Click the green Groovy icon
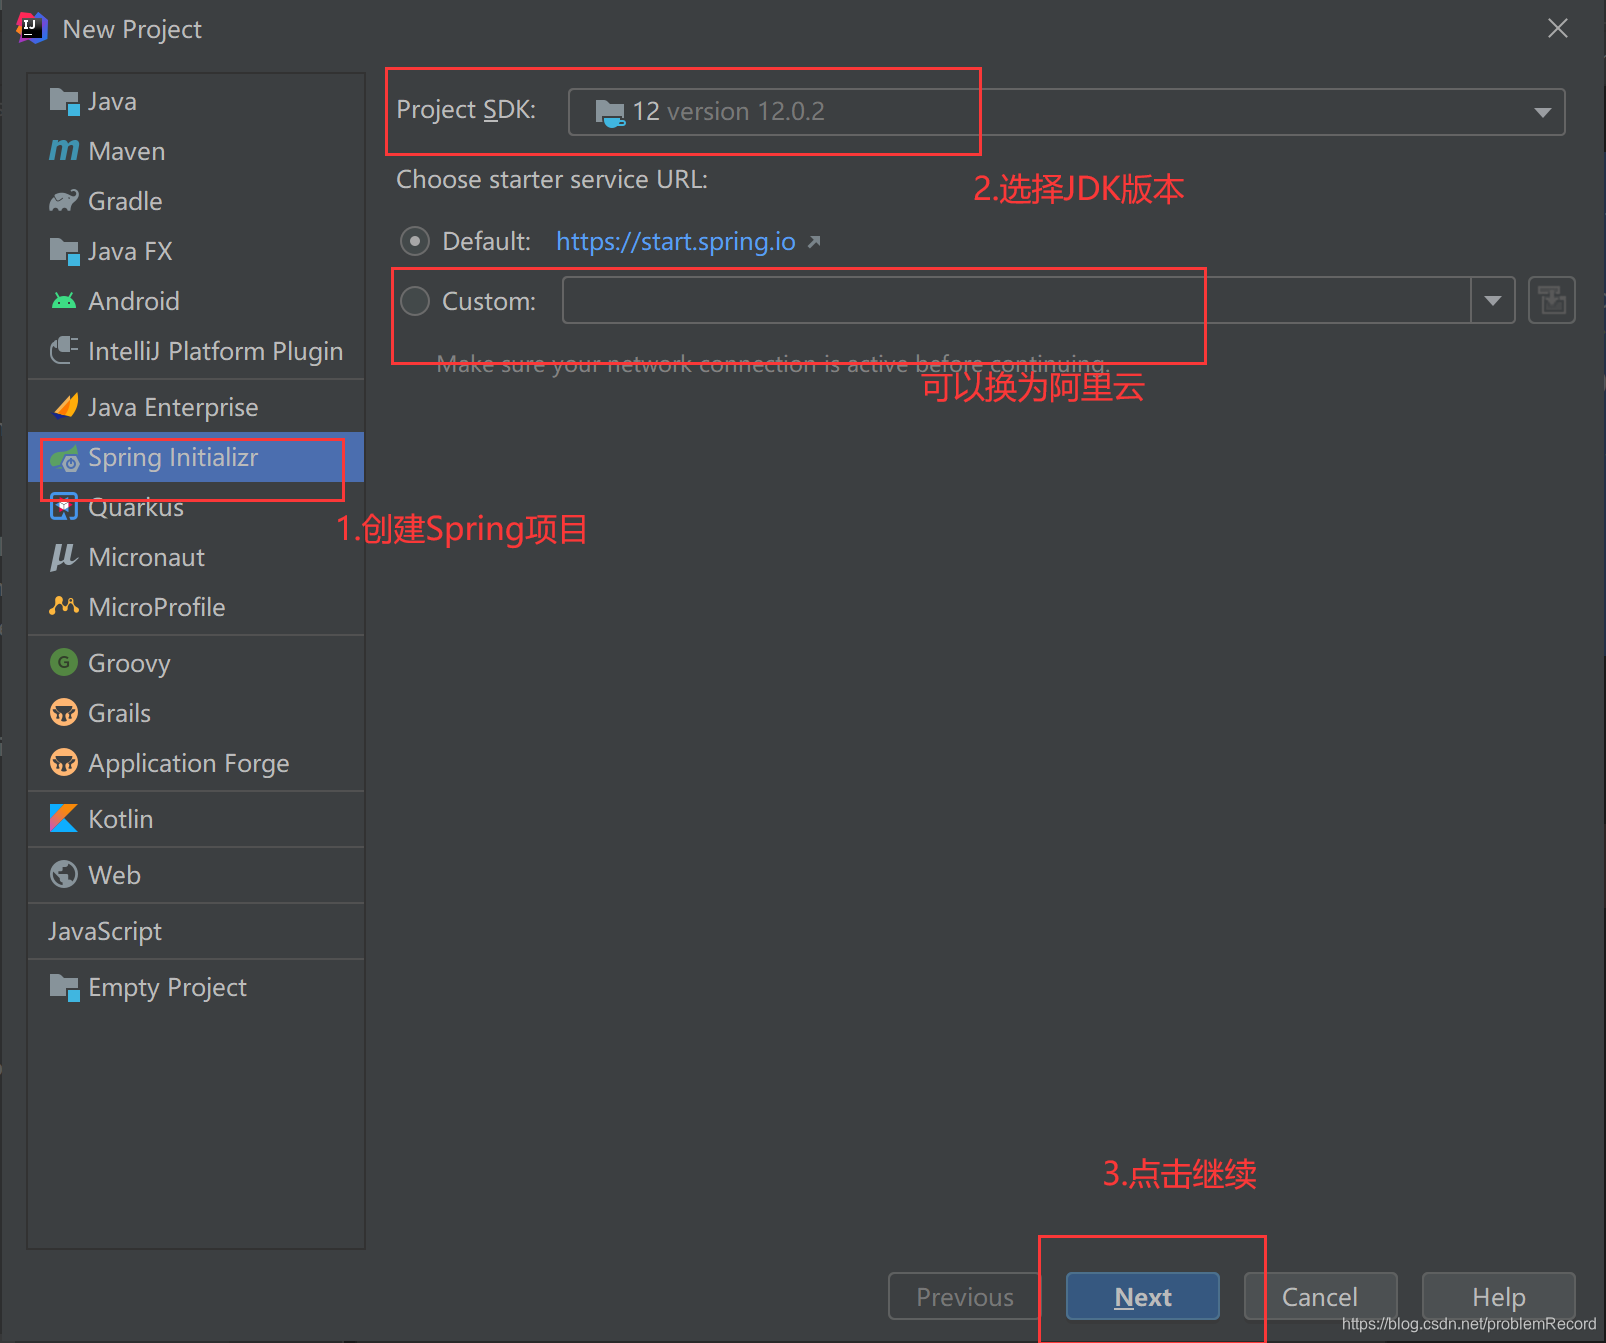 [64, 662]
